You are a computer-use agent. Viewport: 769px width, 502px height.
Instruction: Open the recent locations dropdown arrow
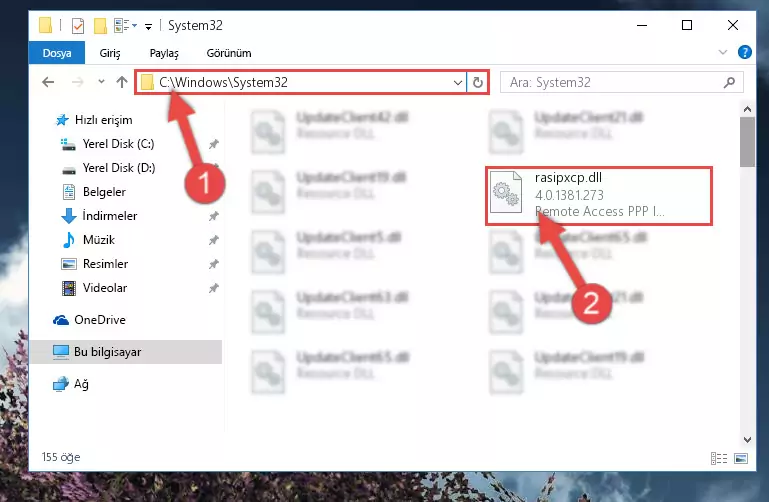pyautogui.click(x=101, y=82)
